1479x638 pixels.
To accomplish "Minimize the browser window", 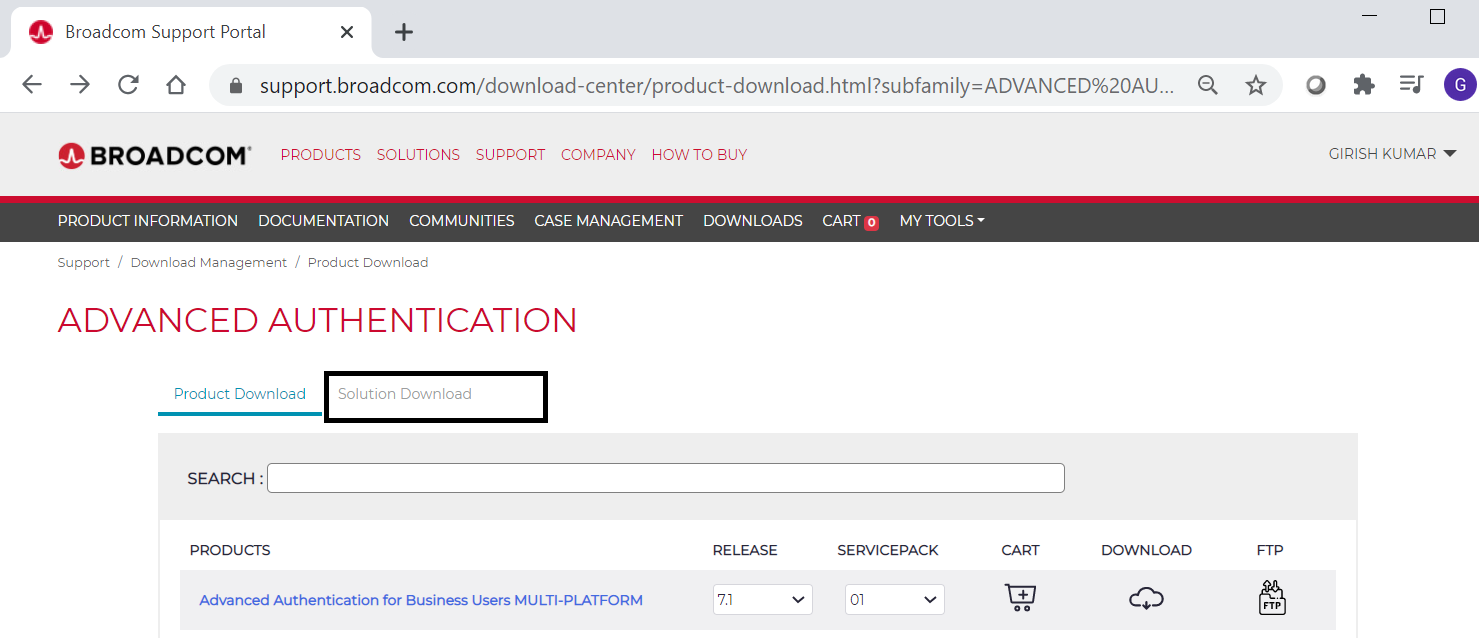I will click(x=1369, y=17).
